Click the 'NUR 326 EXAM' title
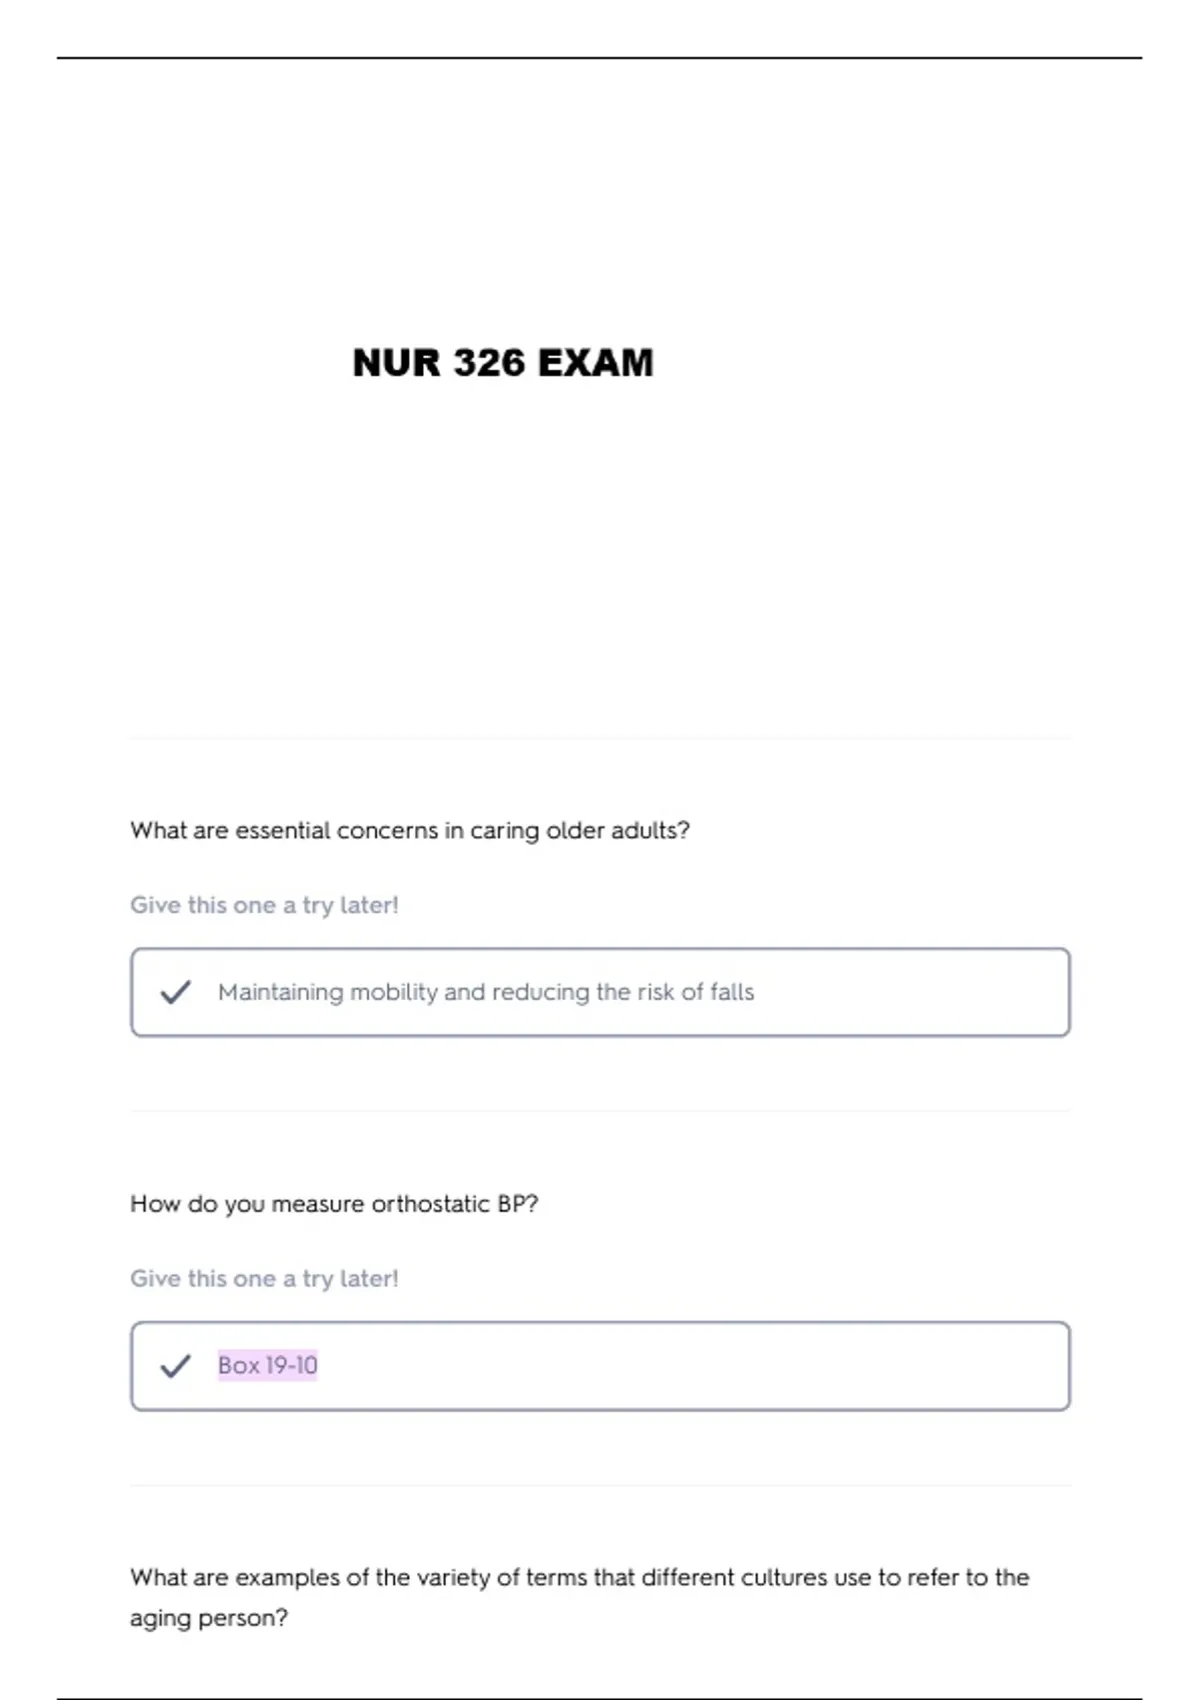Screen dimensions: 1200x1700 click(503, 363)
